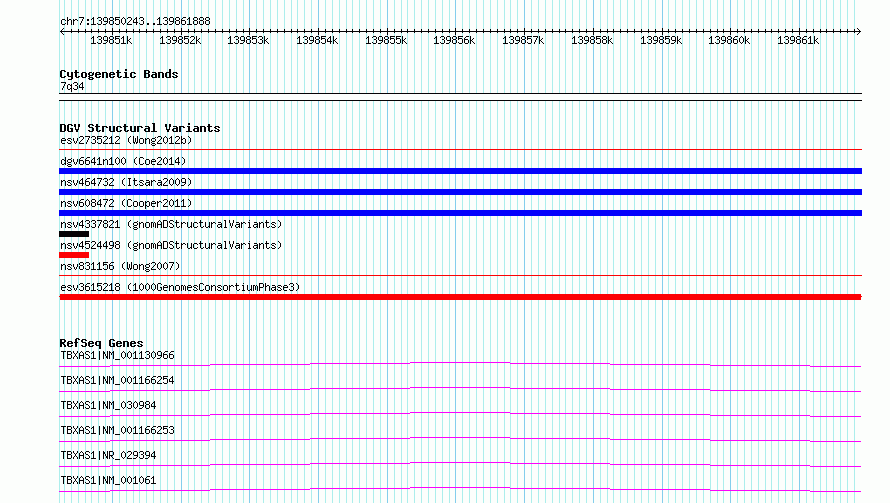Viewport: 890px width, 503px height.
Task: Click the short red nsv4524498 bar
Action: (x=74, y=255)
